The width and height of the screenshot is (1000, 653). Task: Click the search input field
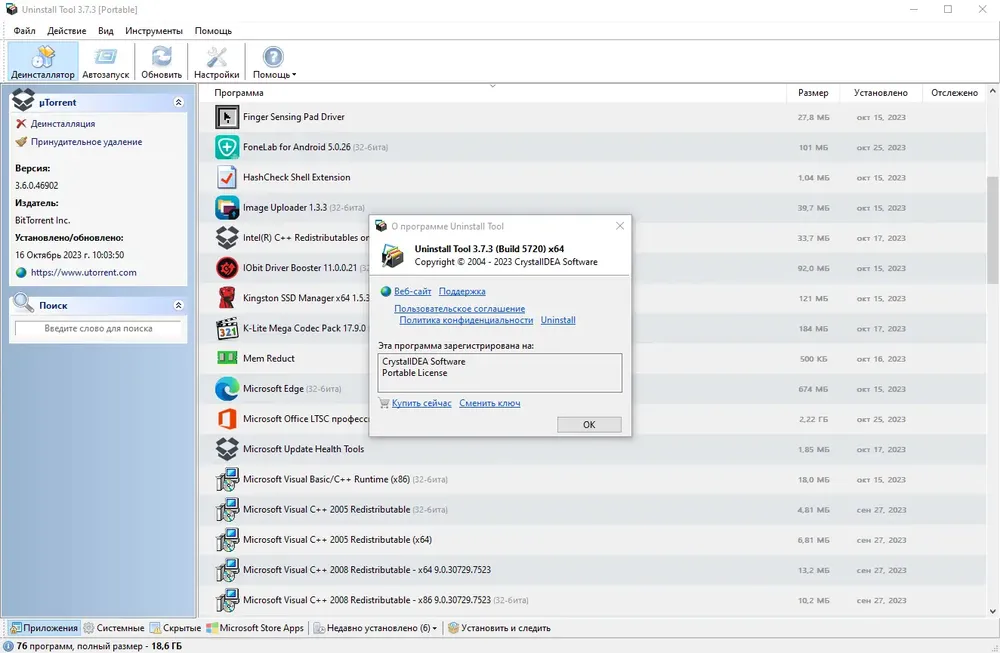click(x=98, y=328)
